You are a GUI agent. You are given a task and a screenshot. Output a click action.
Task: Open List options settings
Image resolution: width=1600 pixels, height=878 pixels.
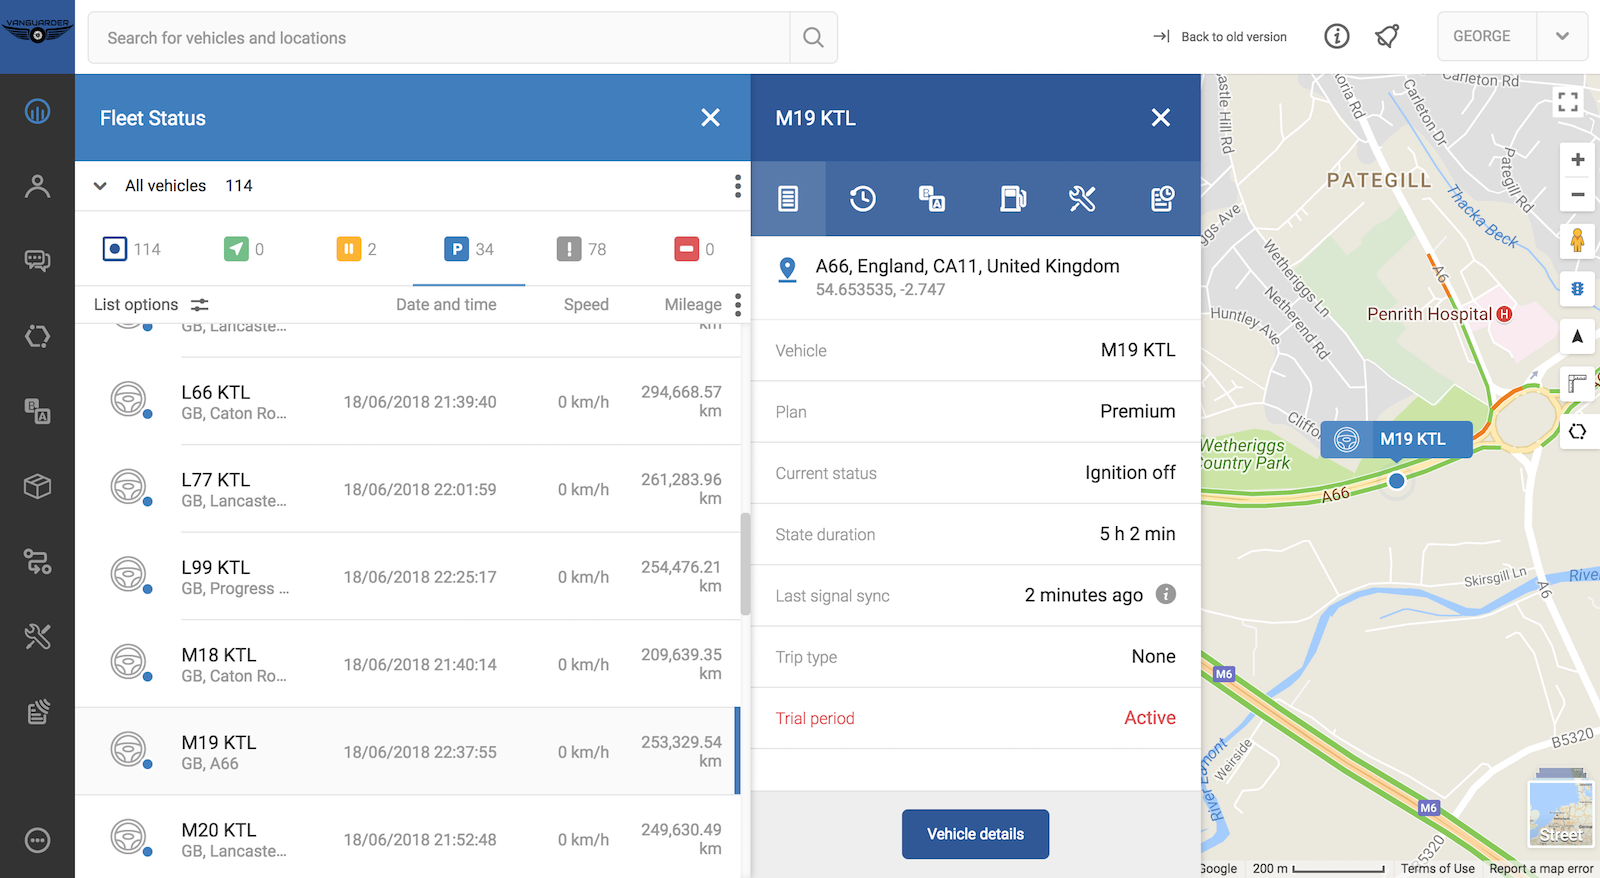151,305
